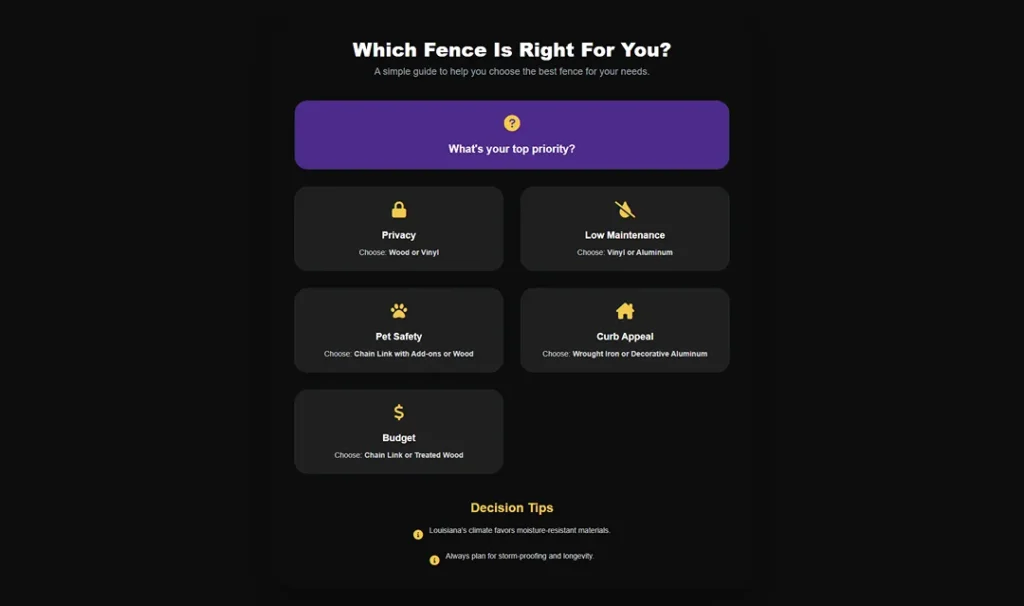The height and width of the screenshot is (606, 1024).
Task: Click the broom icon for Low Maintenance
Action: [624, 209]
